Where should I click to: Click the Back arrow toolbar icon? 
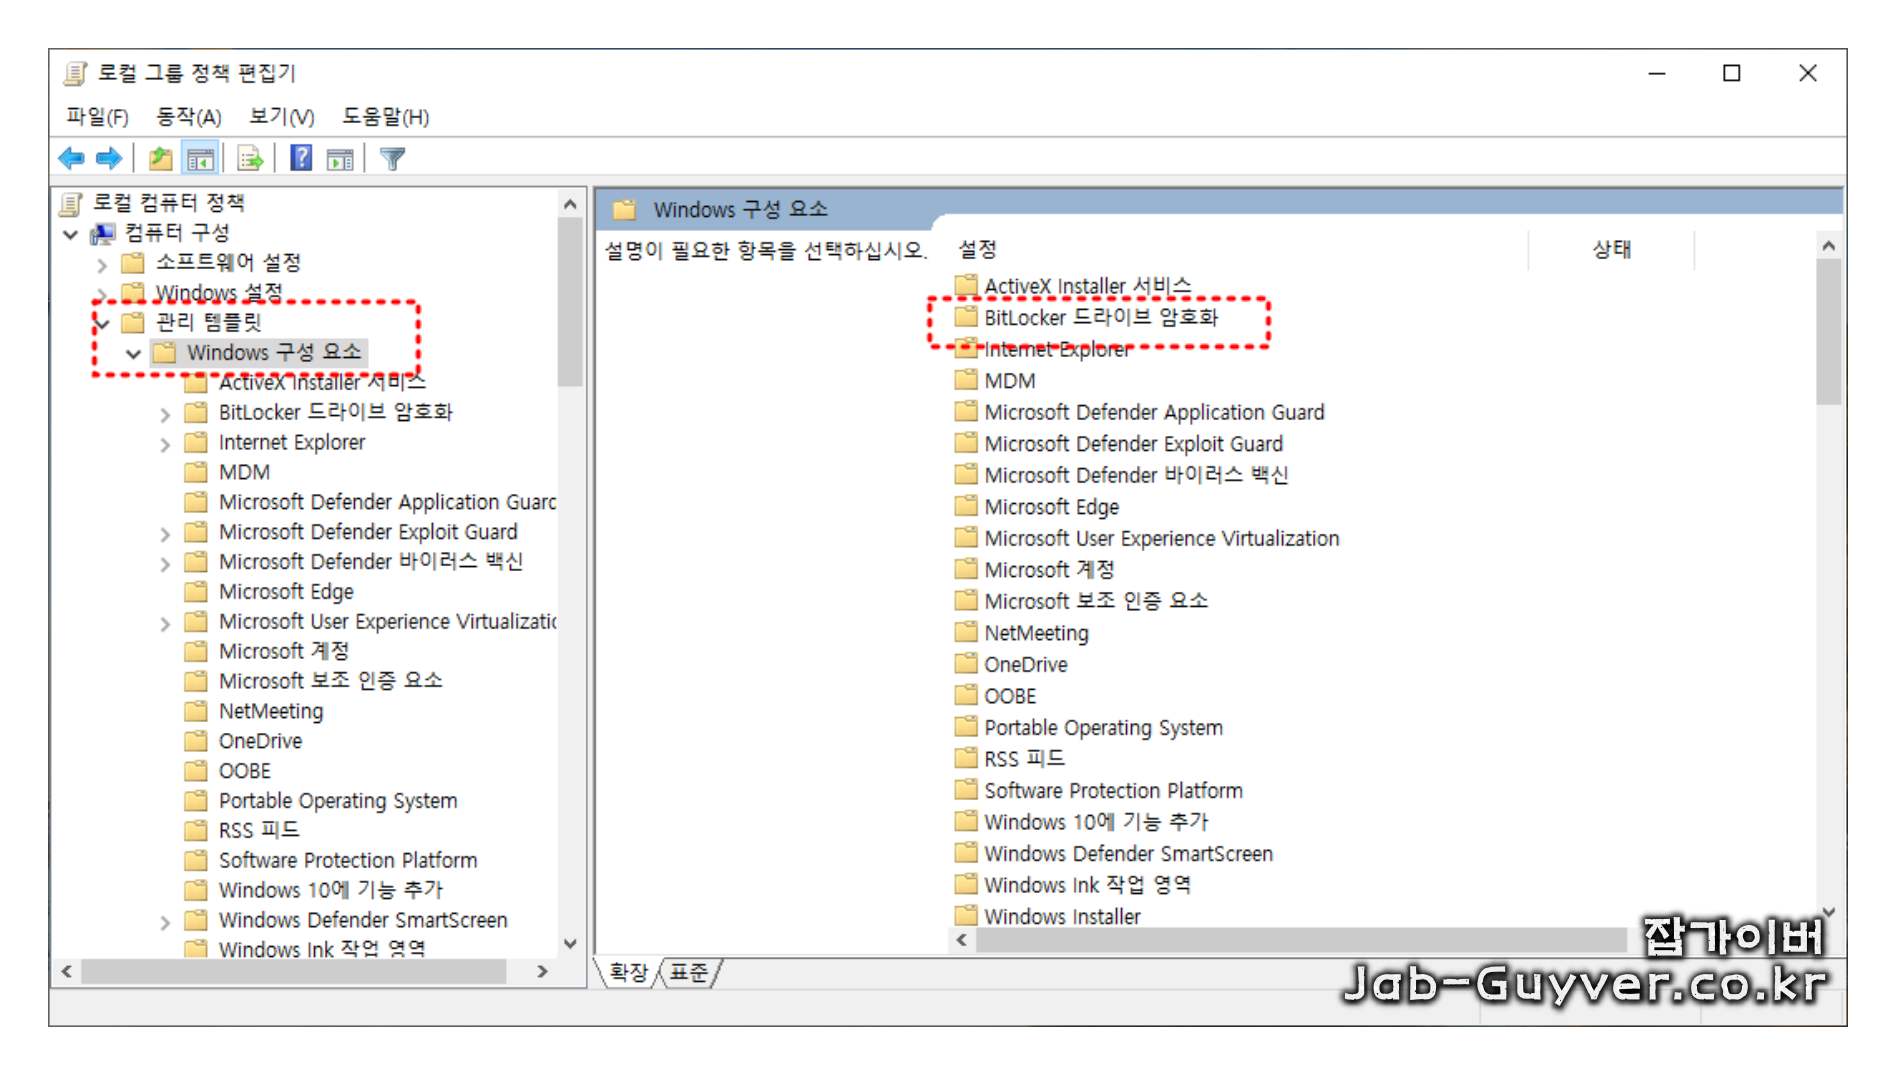tap(71, 158)
